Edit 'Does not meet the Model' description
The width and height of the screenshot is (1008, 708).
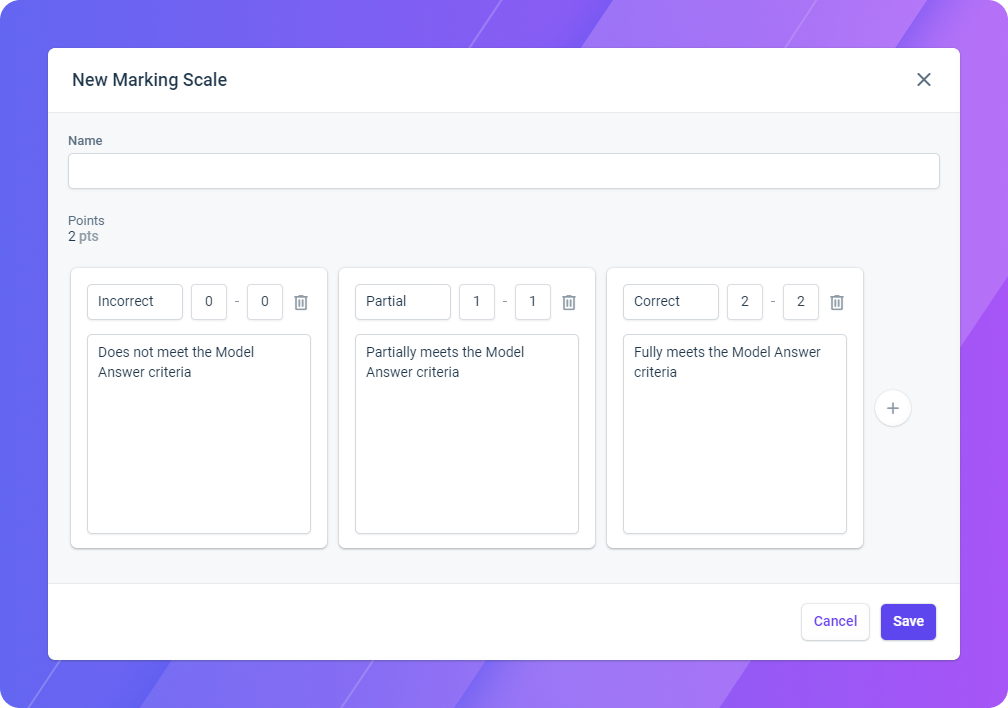[199, 434]
